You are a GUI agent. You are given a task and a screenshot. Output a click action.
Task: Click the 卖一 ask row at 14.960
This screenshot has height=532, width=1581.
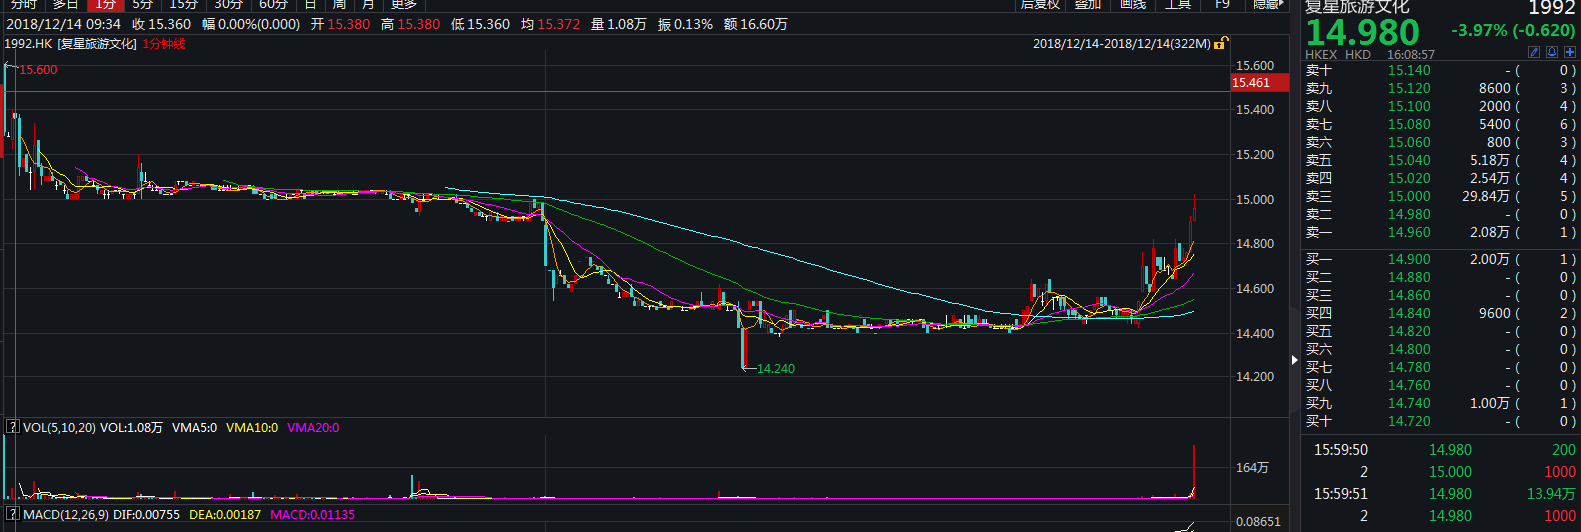click(1440, 232)
